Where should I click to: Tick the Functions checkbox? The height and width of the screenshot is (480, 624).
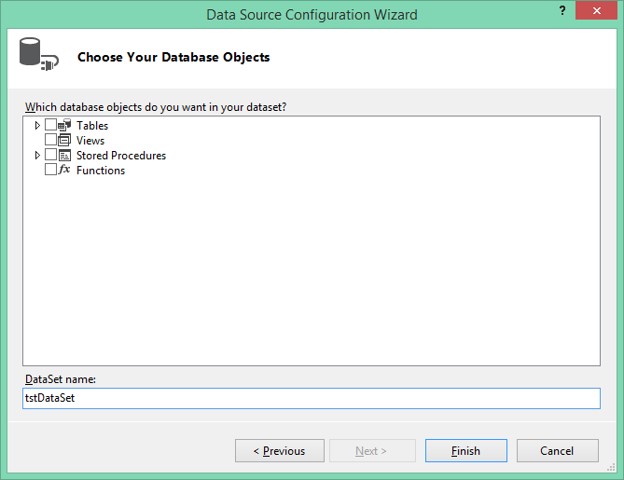(x=51, y=169)
